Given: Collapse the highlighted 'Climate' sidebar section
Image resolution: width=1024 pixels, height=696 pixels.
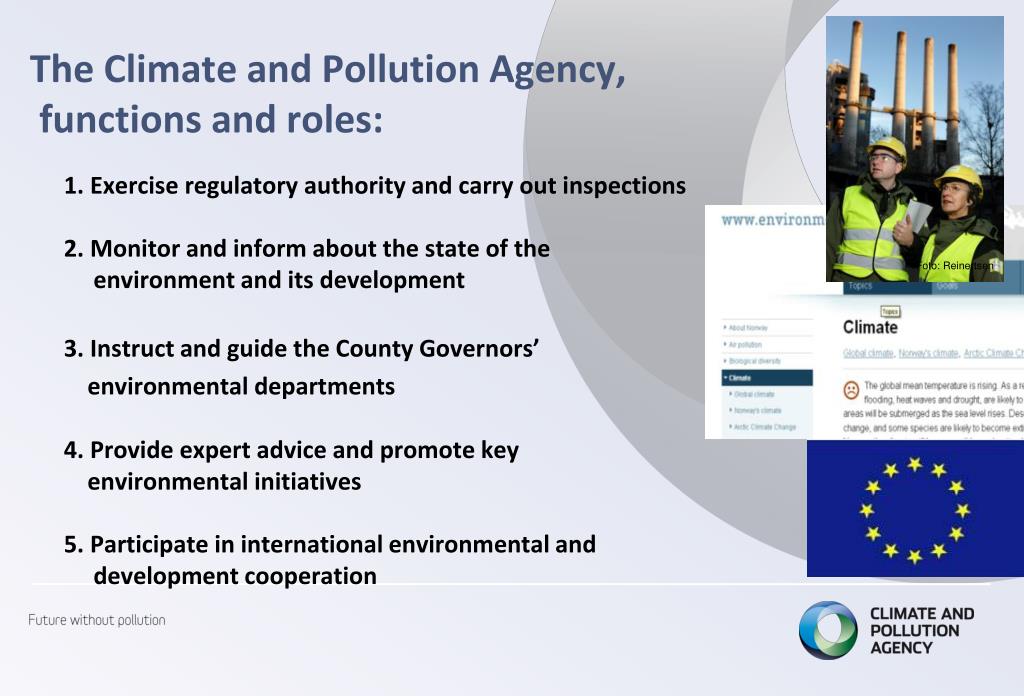Looking at the screenshot, I should [767, 377].
